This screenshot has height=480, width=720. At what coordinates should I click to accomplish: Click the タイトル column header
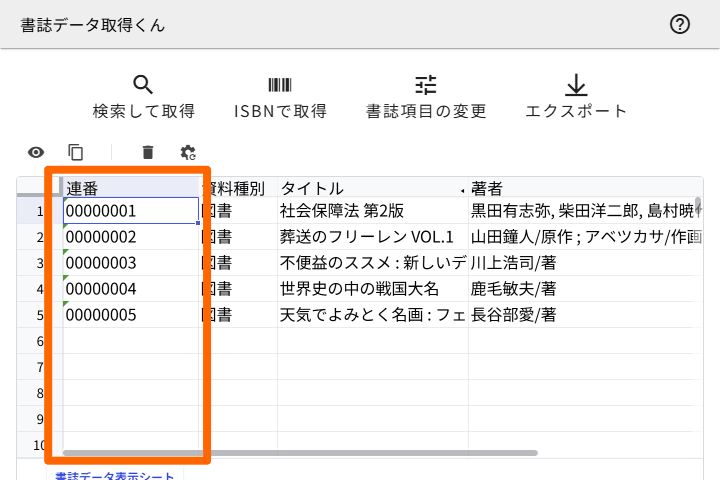370,188
